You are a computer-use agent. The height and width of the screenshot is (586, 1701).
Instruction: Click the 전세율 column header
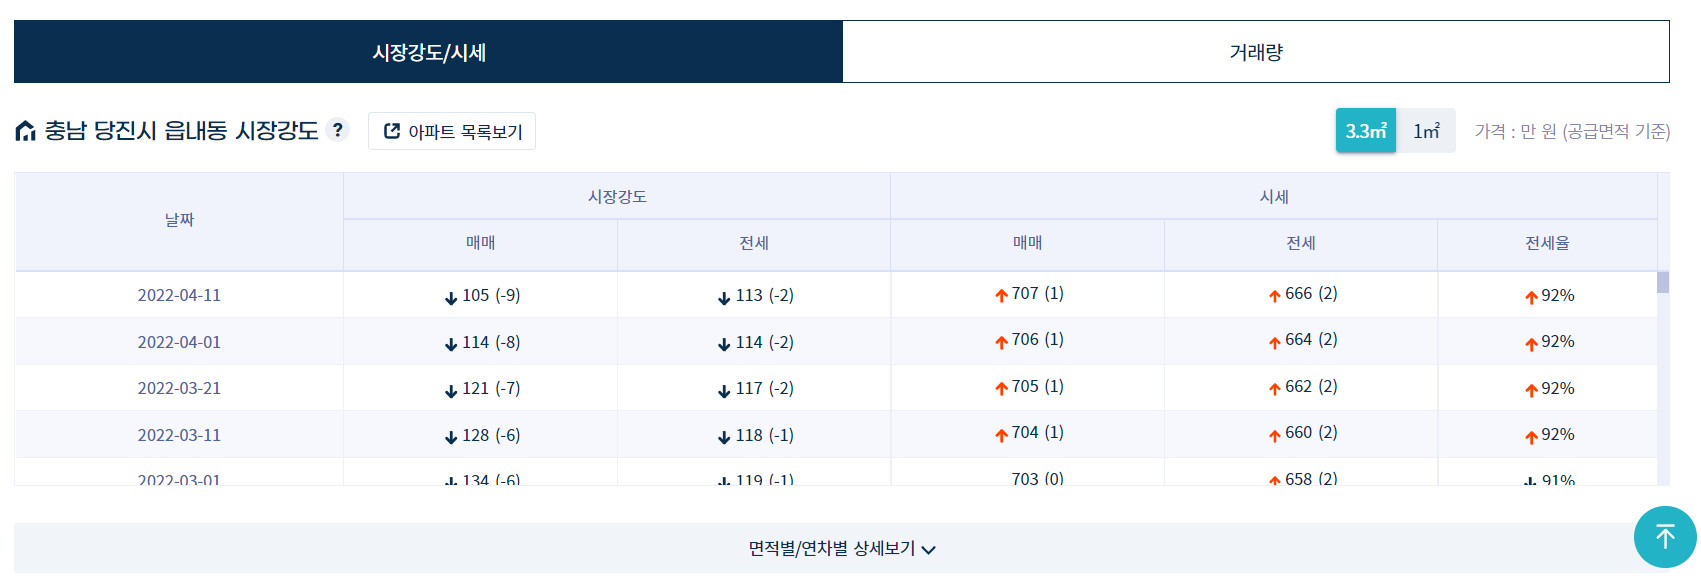(x=1546, y=243)
